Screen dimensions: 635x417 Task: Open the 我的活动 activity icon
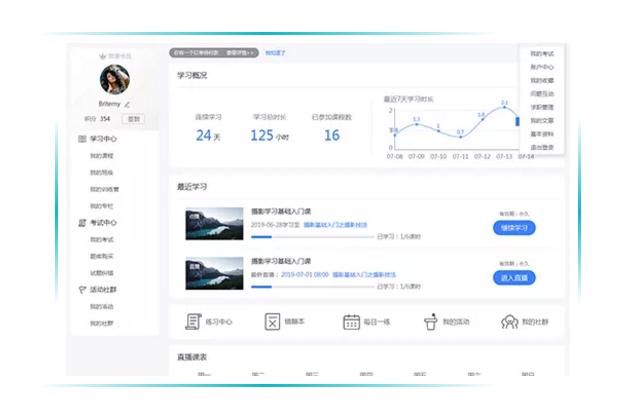pos(430,321)
